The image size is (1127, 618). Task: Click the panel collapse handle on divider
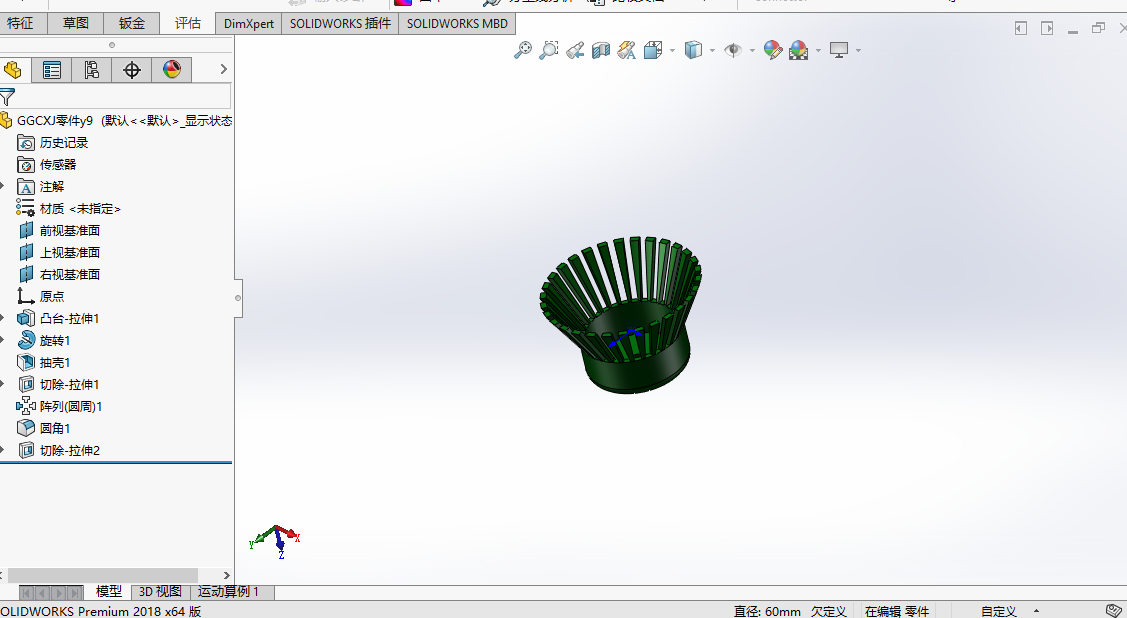coord(238,298)
